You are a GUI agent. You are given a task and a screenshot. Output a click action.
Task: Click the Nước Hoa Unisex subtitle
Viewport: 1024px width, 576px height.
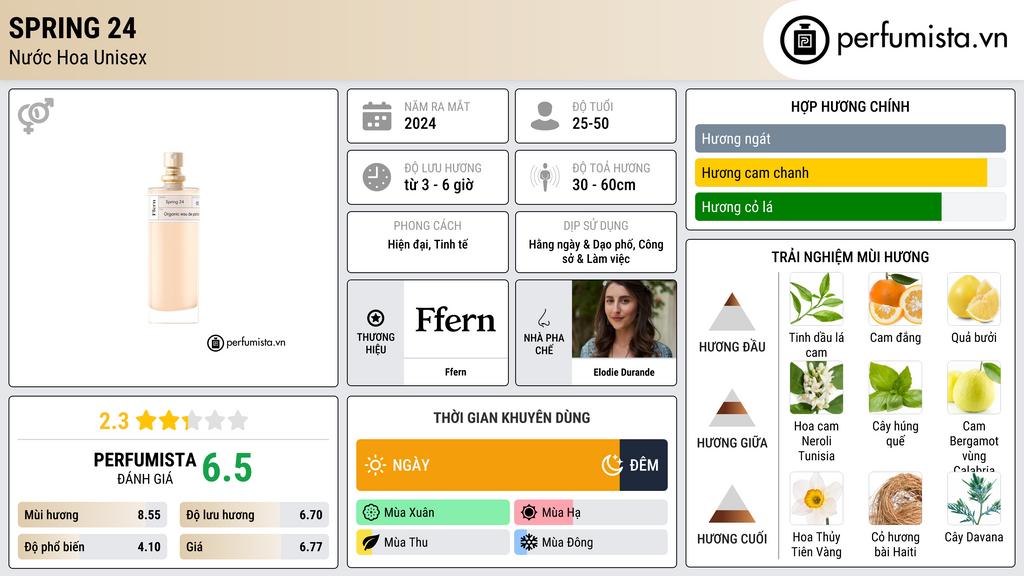click(x=78, y=57)
